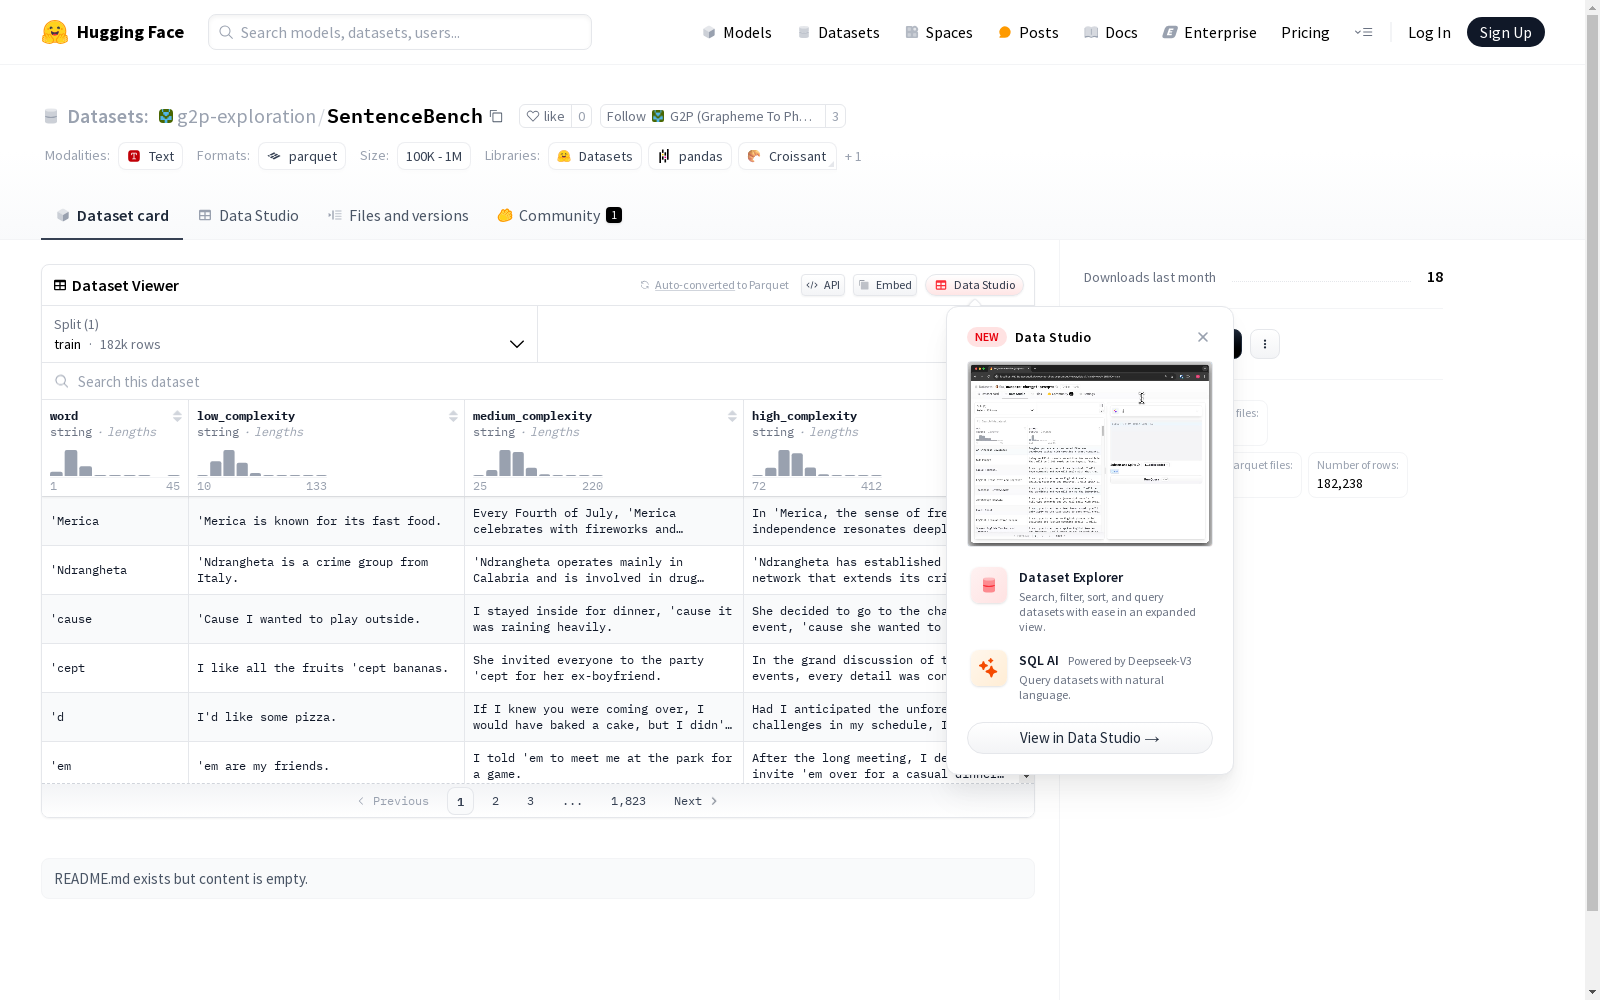This screenshot has height=1000, width=1600.
Task: Open the three-dot options menu
Action: (x=1265, y=344)
